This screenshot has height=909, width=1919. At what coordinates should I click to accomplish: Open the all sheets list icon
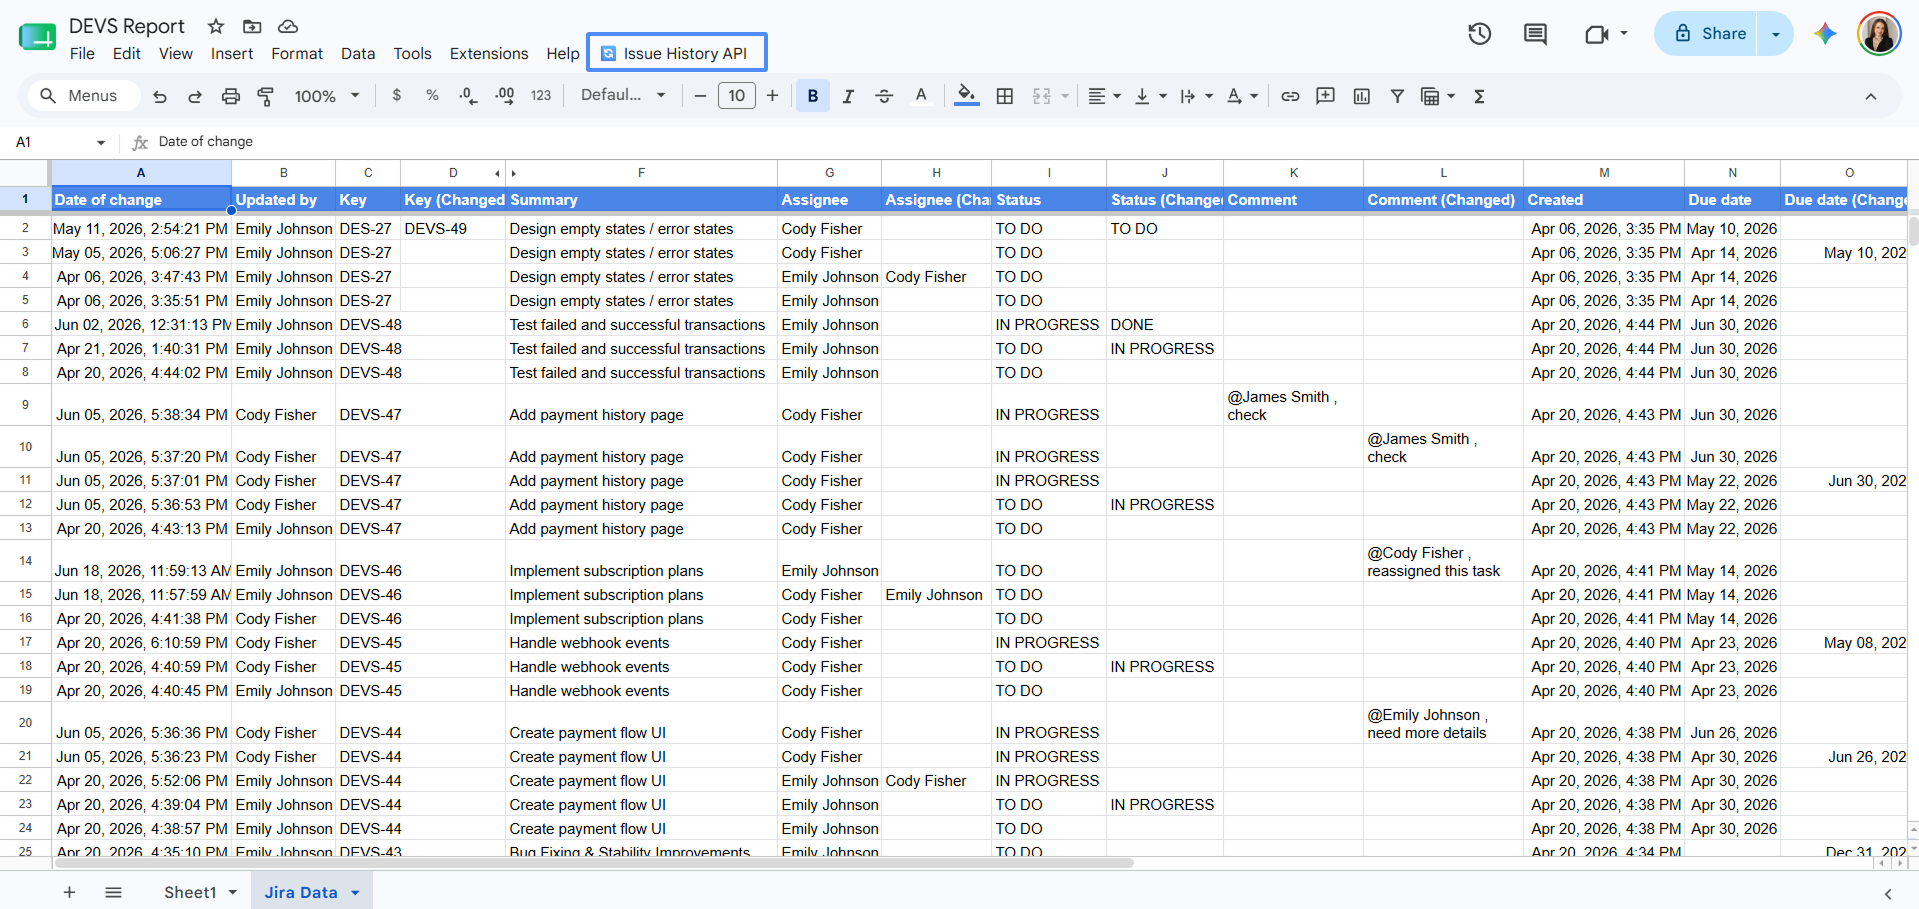pyautogui.click(x=113, y=892)
